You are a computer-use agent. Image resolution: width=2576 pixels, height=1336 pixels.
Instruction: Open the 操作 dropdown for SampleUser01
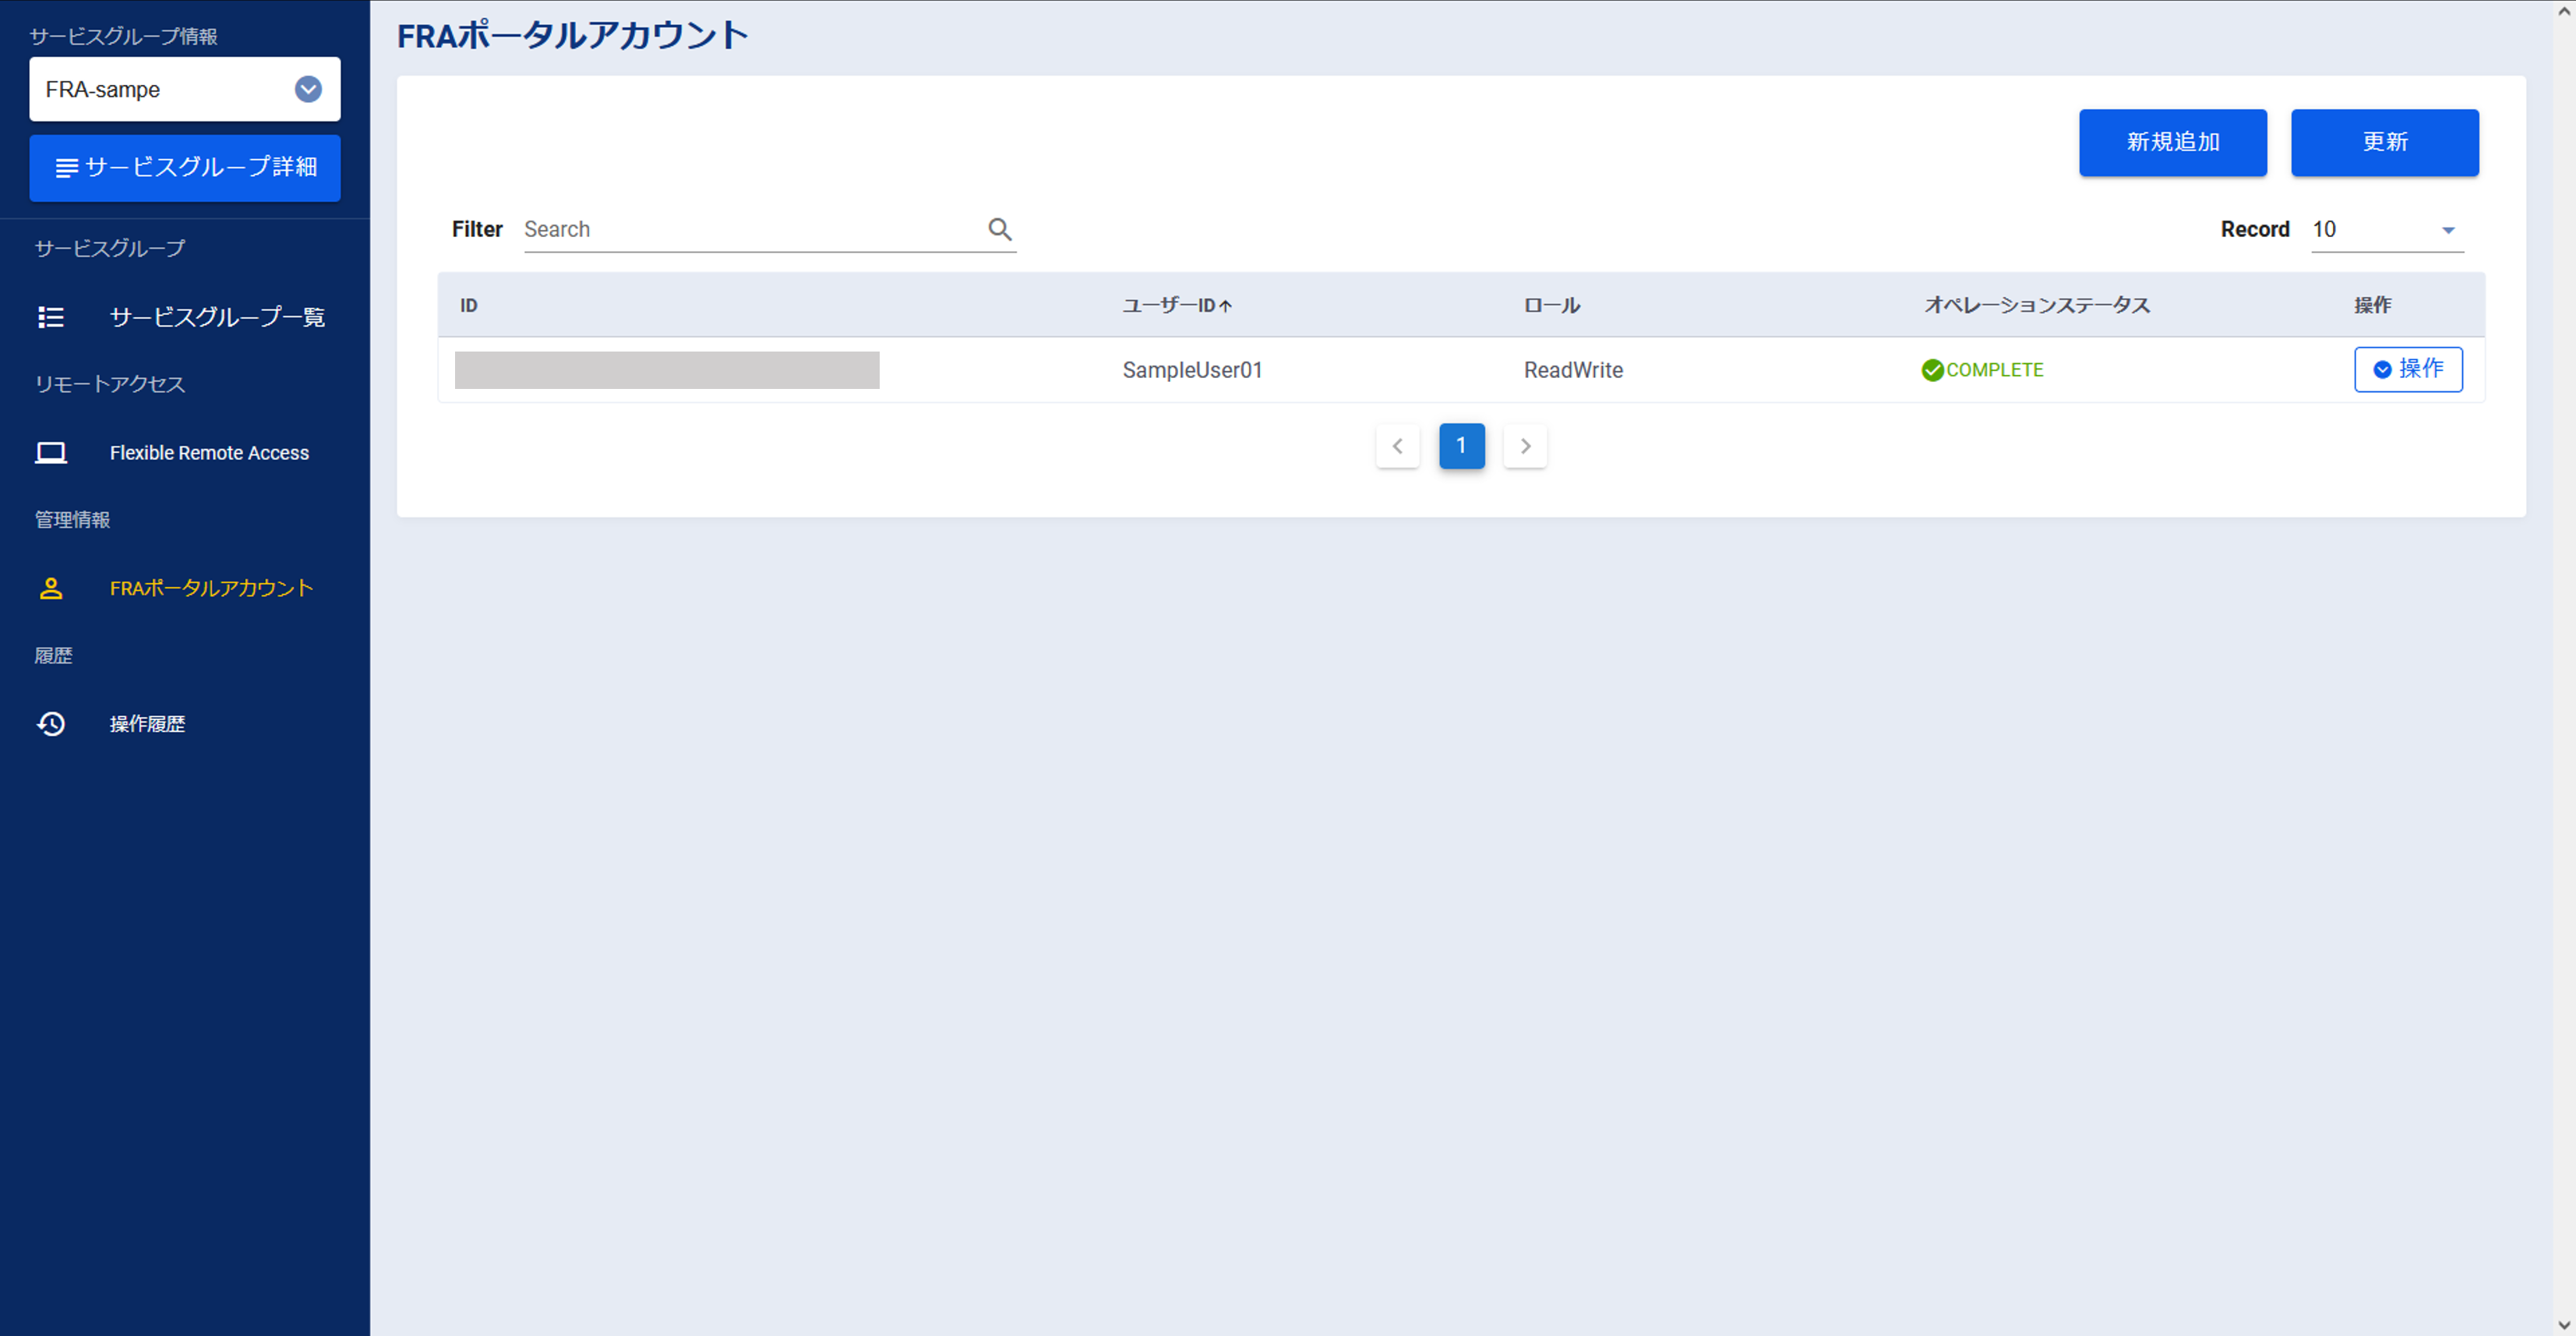click(2407, 369)
